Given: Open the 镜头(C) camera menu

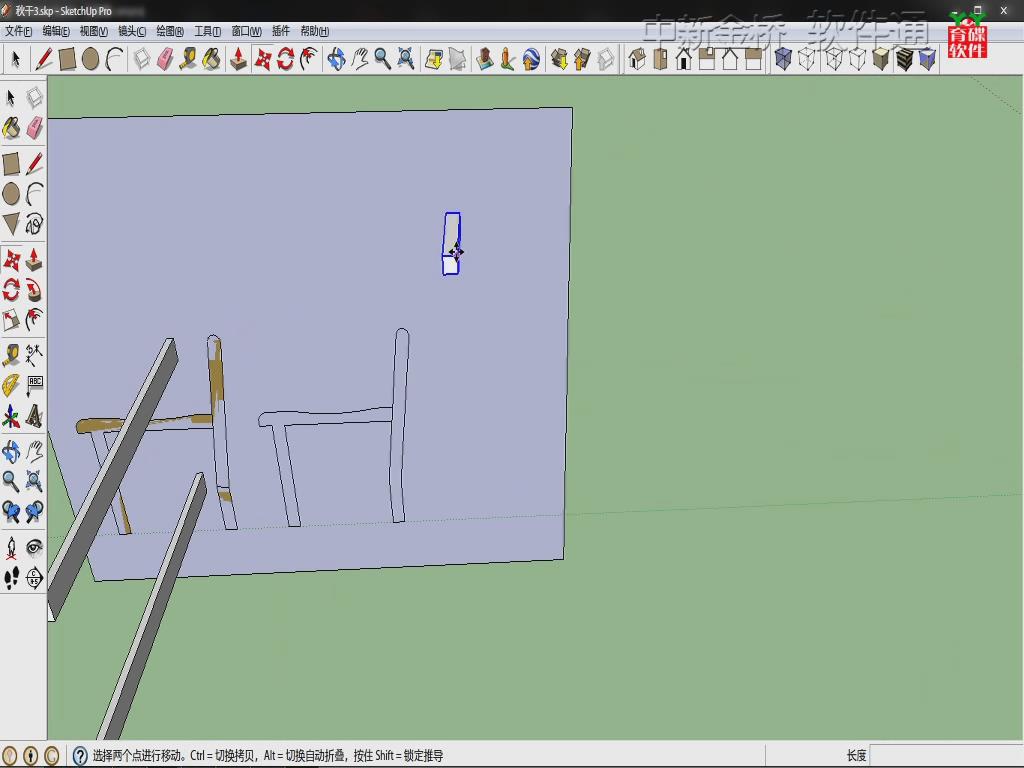Looking at the screenshot, I should tap(132, 31).
